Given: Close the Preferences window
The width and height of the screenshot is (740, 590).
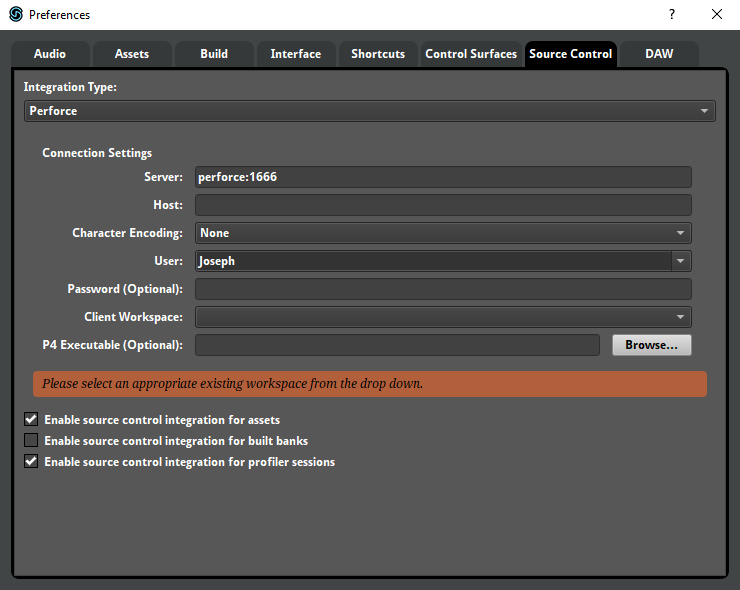Looking at the screenshot, I should click(716, 15).
